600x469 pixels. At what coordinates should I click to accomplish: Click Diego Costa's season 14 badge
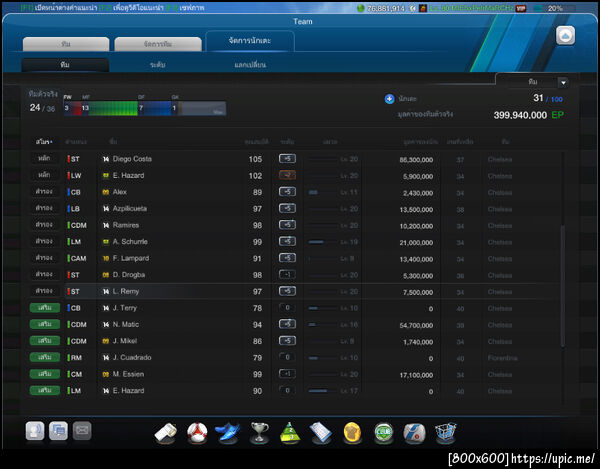pos(106,159)
